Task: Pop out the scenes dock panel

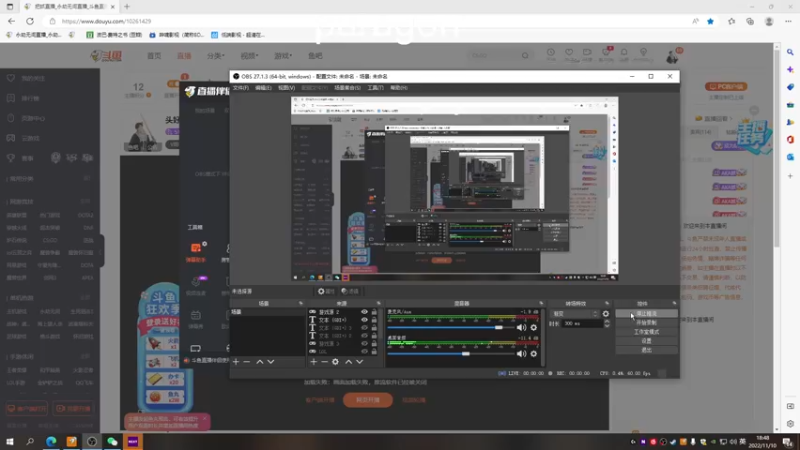Action: (x=301, y=304)
